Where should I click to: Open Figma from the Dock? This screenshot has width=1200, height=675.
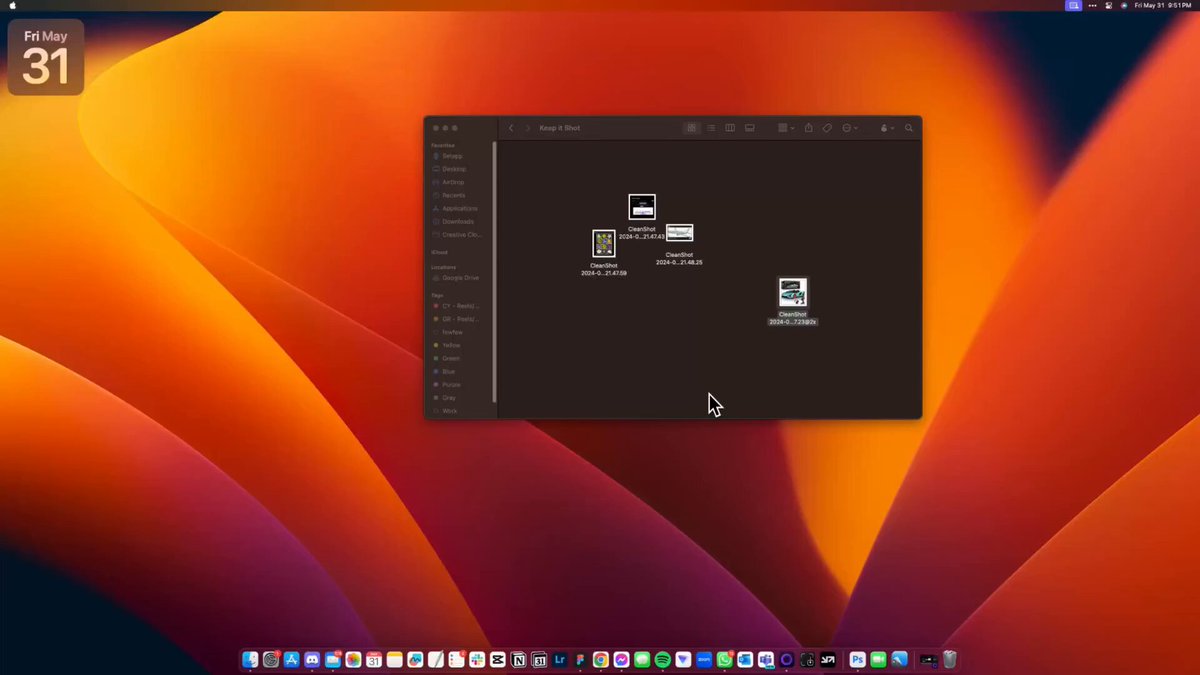point(580,660)
